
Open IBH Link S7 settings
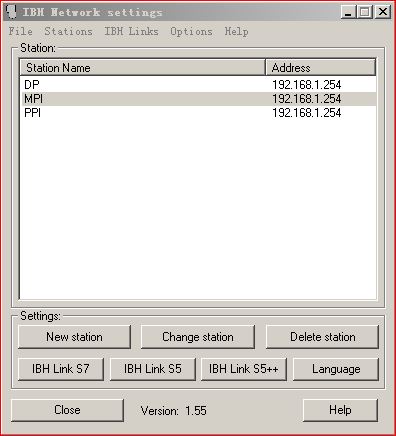[61, 369]
